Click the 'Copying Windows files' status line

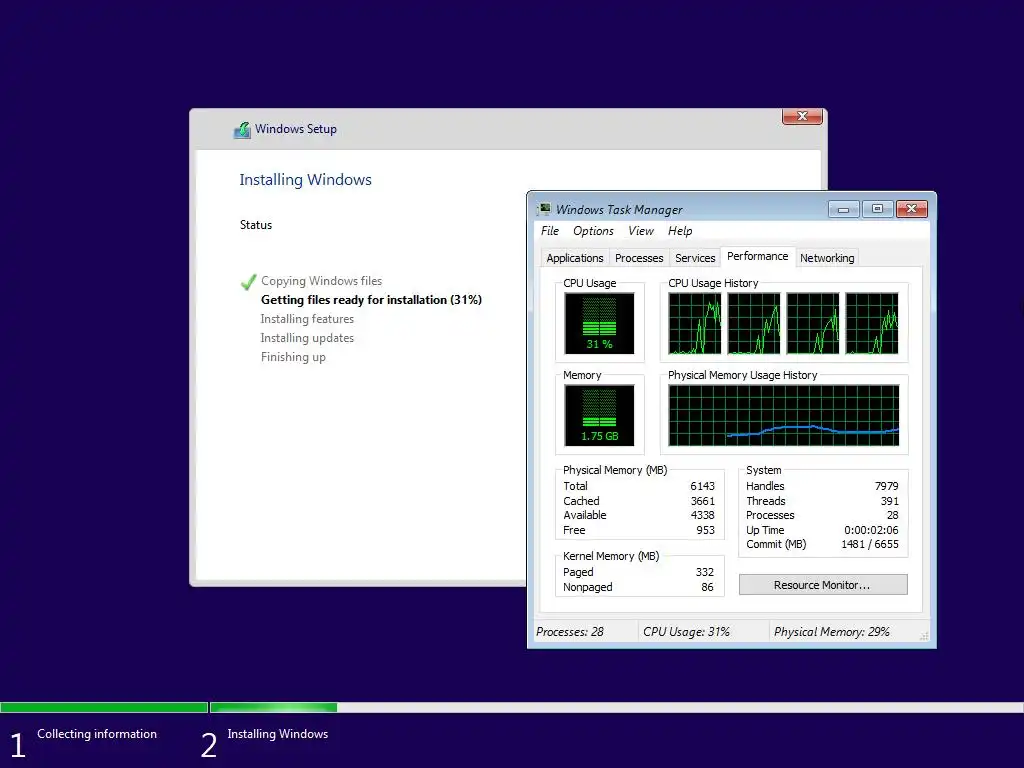tap(321, 281)
